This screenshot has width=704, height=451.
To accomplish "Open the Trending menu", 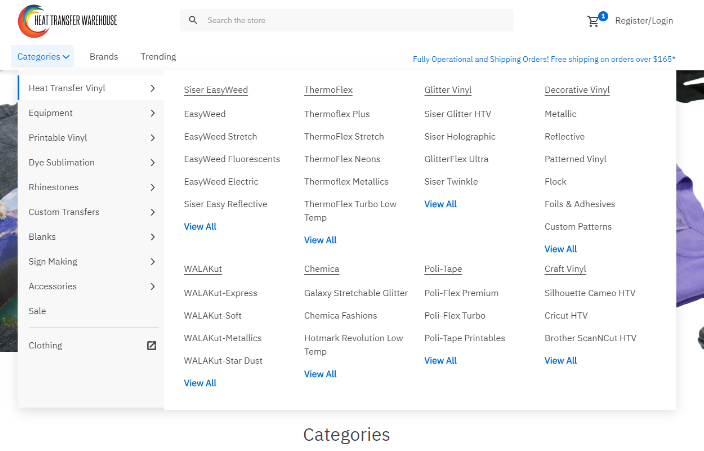I will [x=158, y=57].
